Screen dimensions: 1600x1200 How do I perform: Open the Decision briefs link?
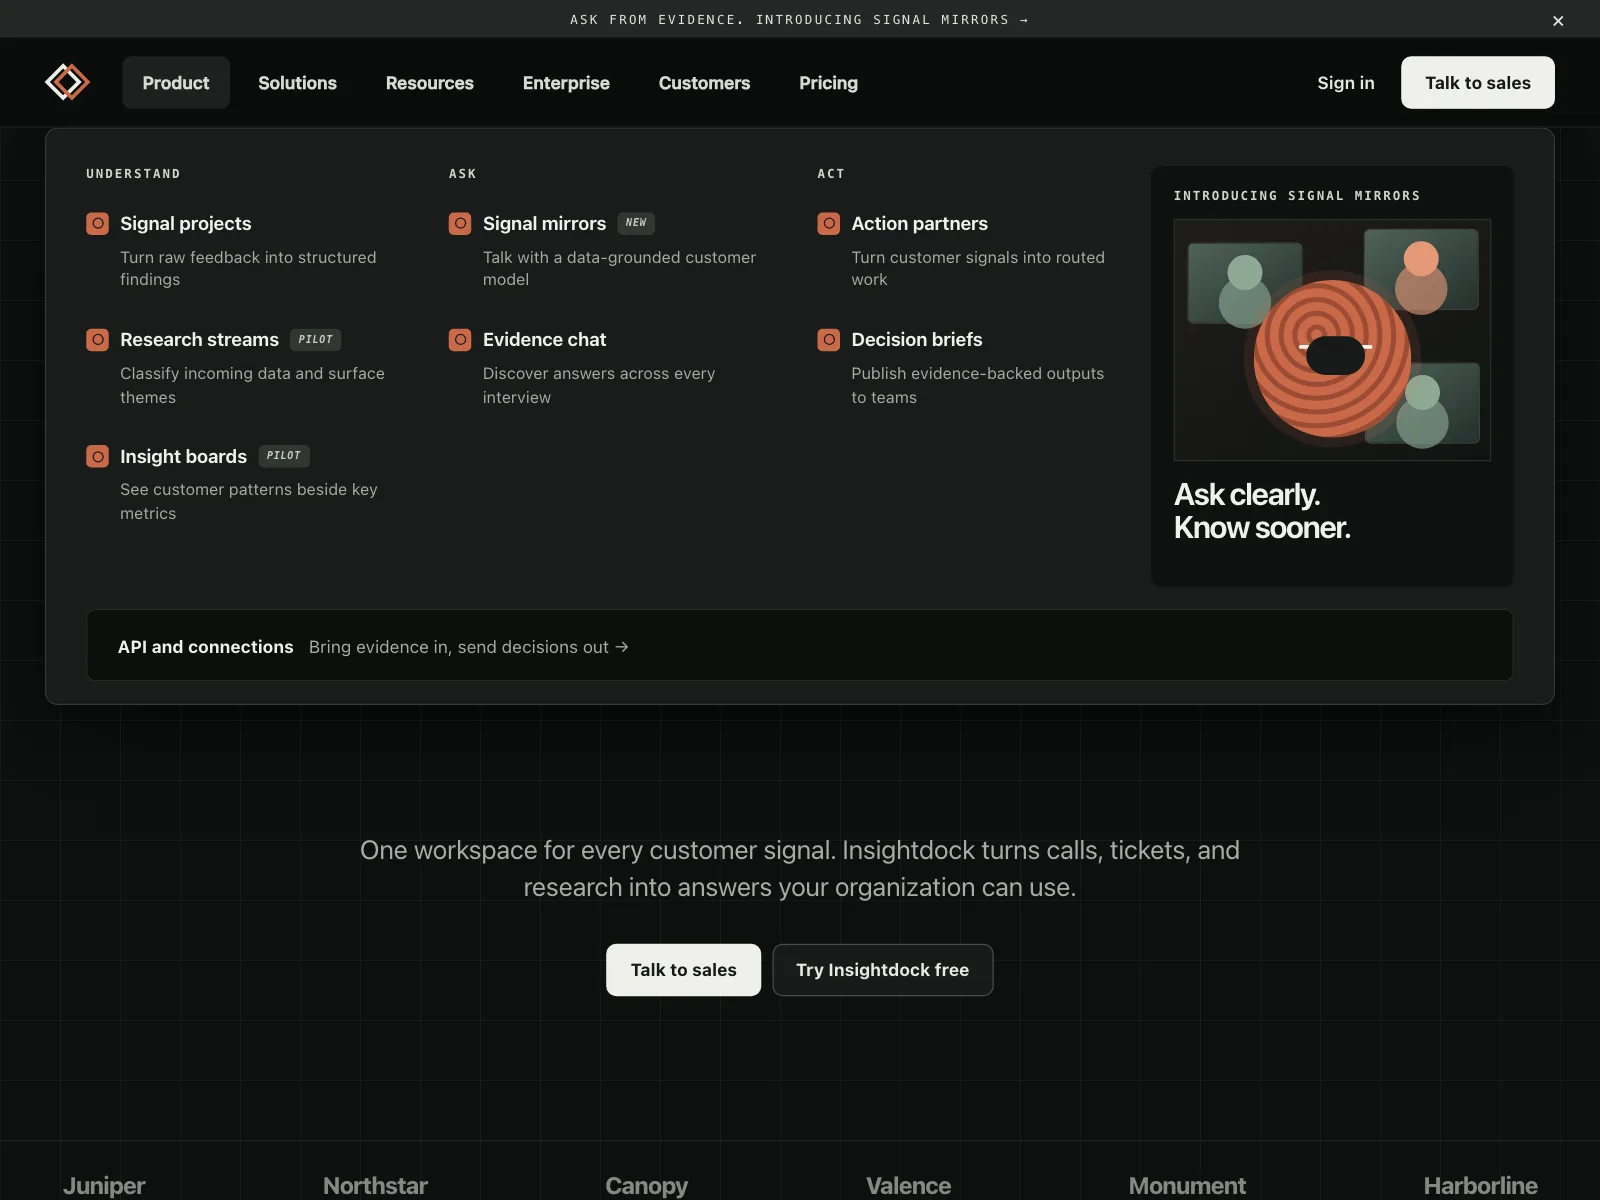(916, 340)
